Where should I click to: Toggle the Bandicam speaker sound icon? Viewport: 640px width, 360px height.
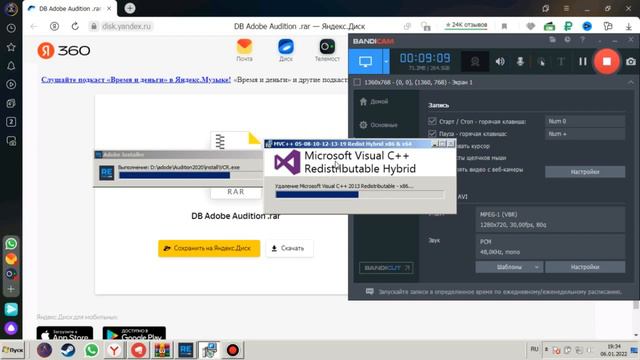pos(500,62)
